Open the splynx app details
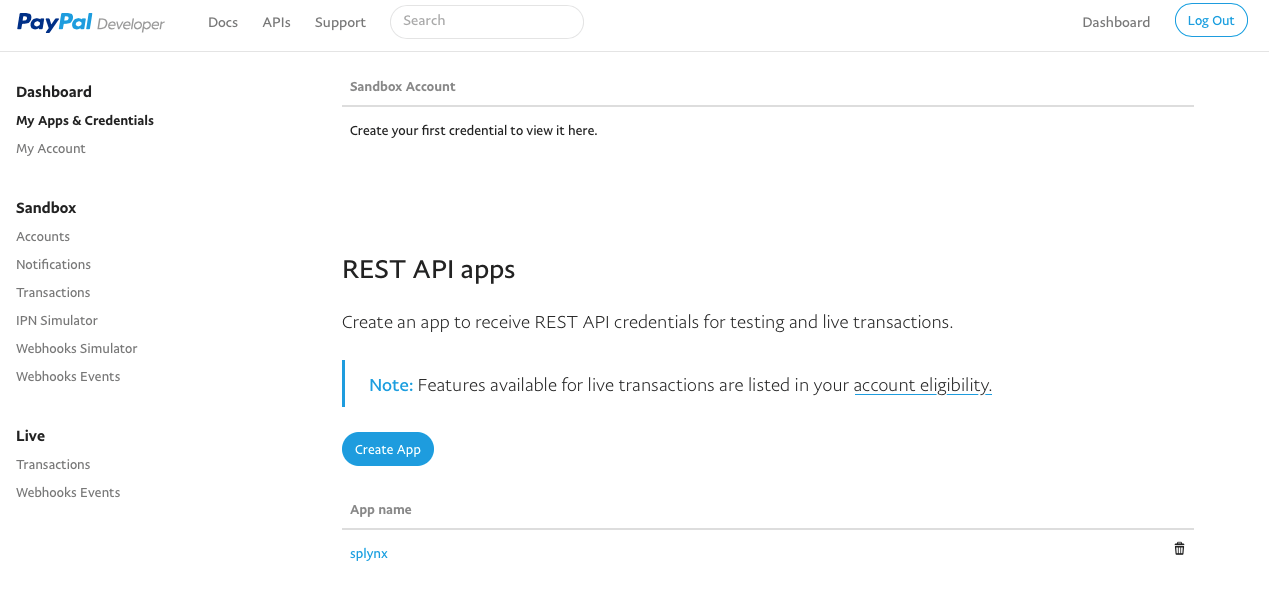 click(368, 552)
